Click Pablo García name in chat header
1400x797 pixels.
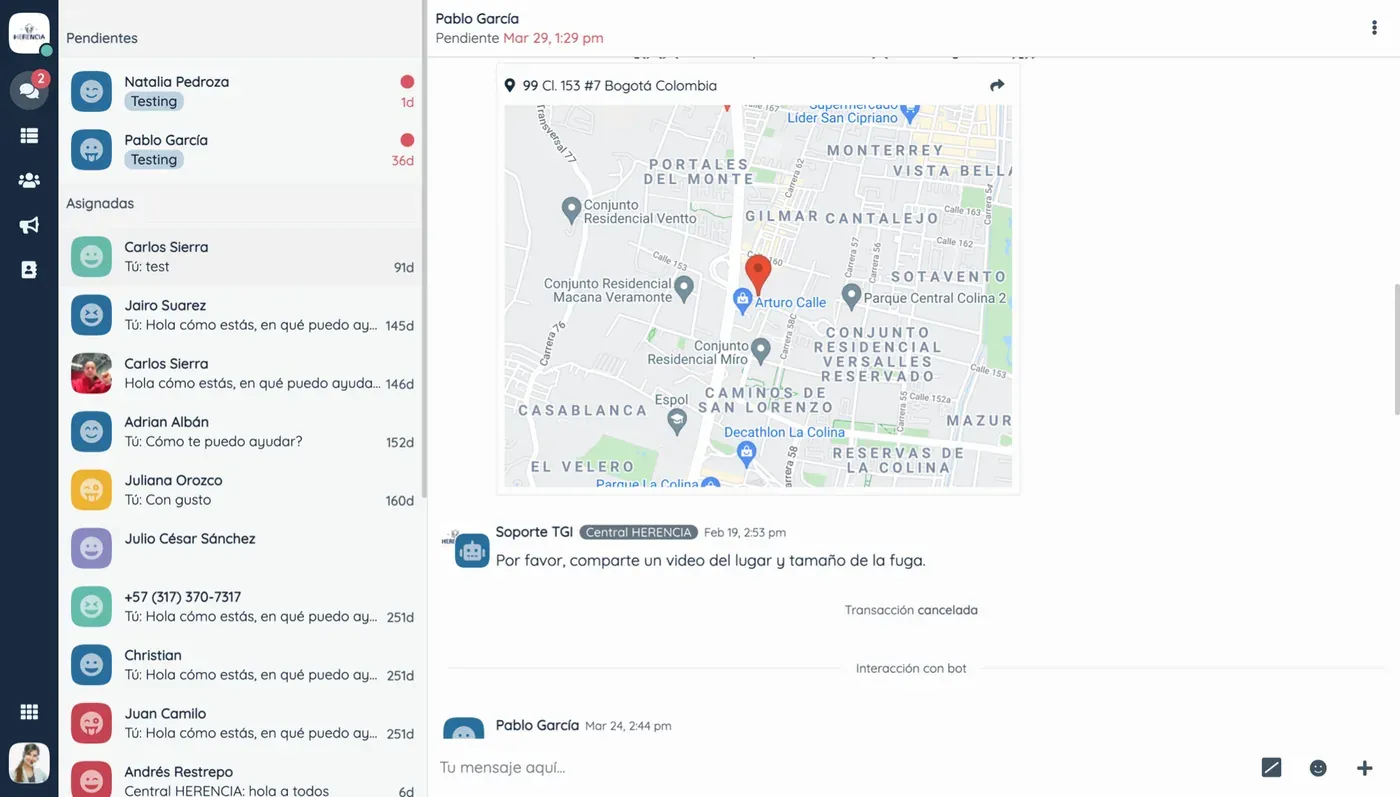point(477,19)
